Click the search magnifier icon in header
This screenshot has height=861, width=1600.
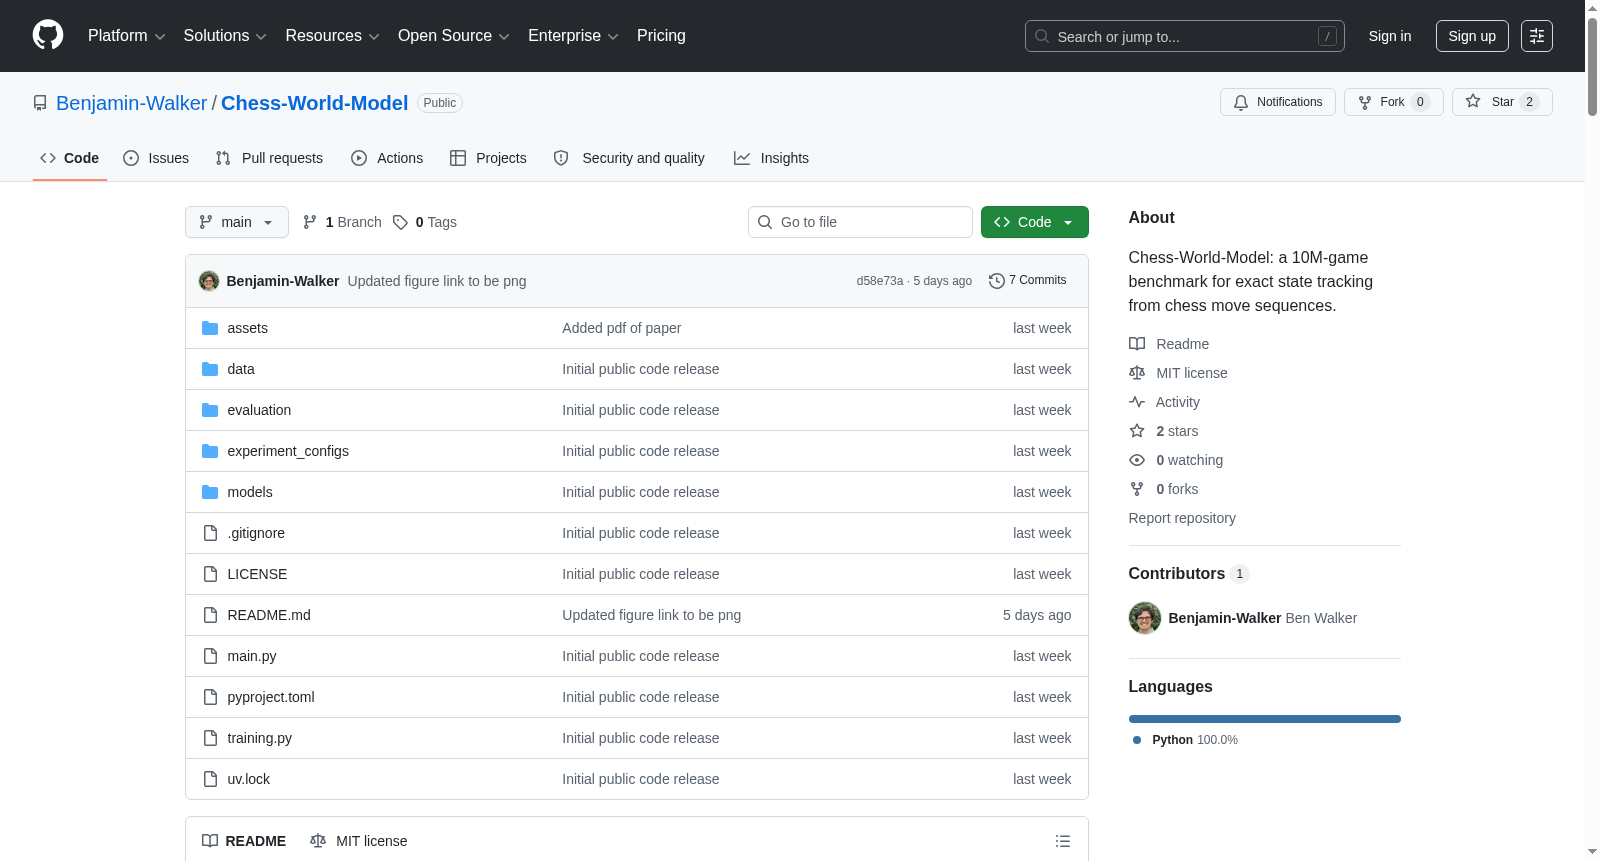1042,36
